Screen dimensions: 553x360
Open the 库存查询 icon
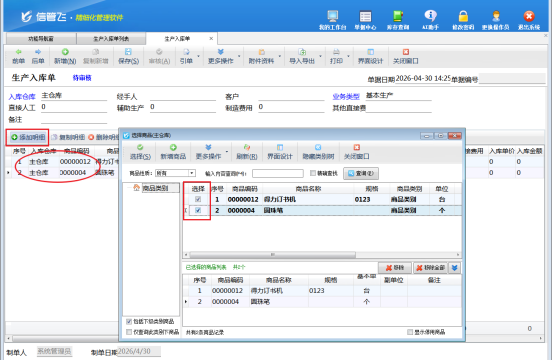point(398,20)
